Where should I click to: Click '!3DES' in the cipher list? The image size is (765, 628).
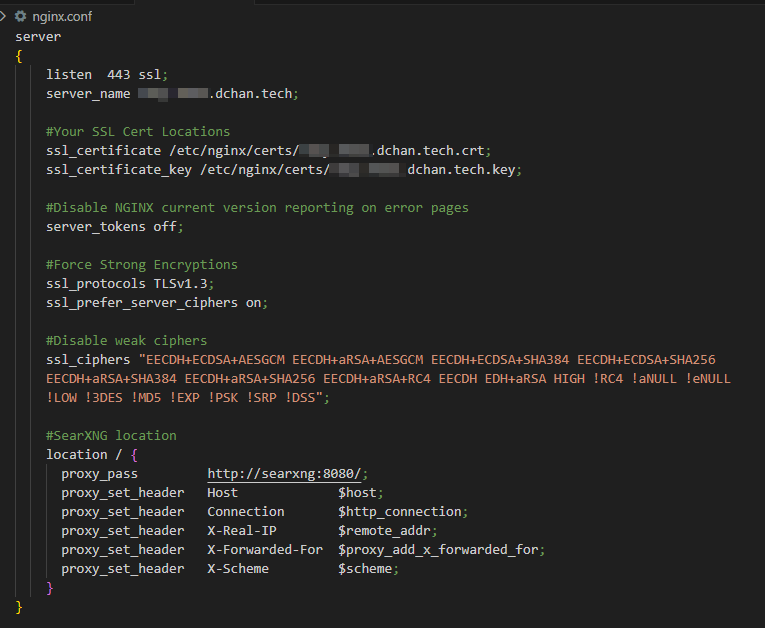click(103, 398)
